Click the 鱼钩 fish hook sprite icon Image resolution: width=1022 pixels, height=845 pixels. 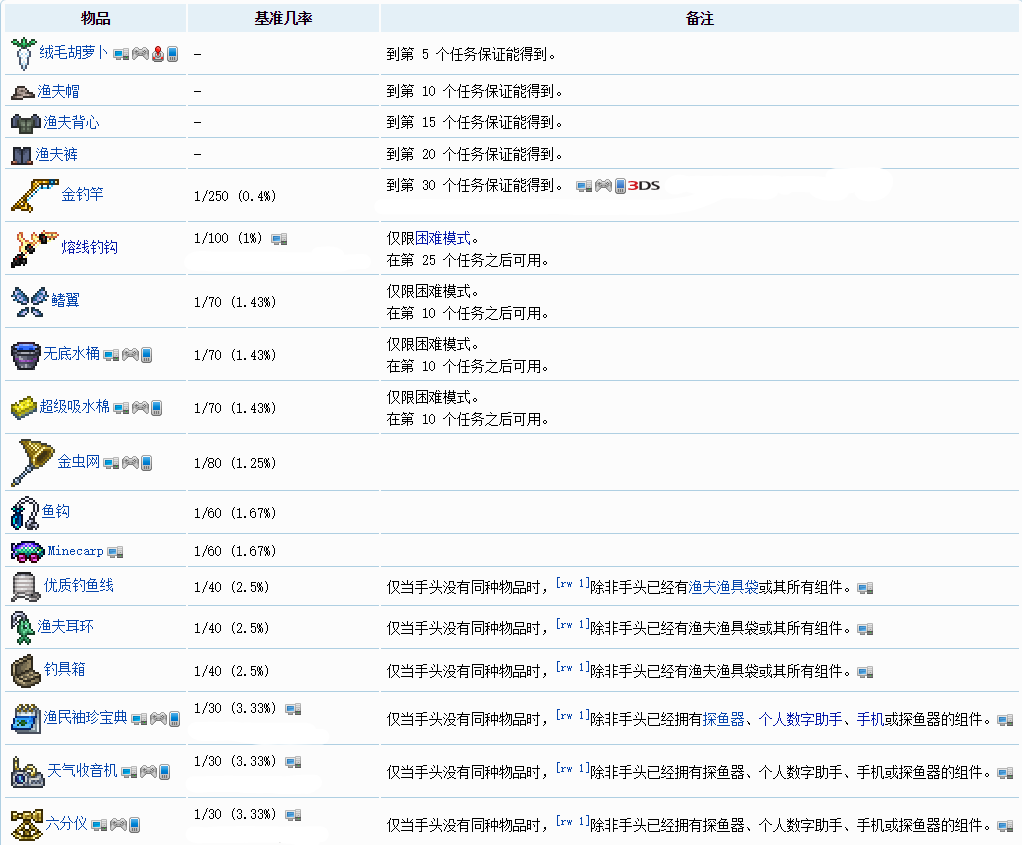25,512
